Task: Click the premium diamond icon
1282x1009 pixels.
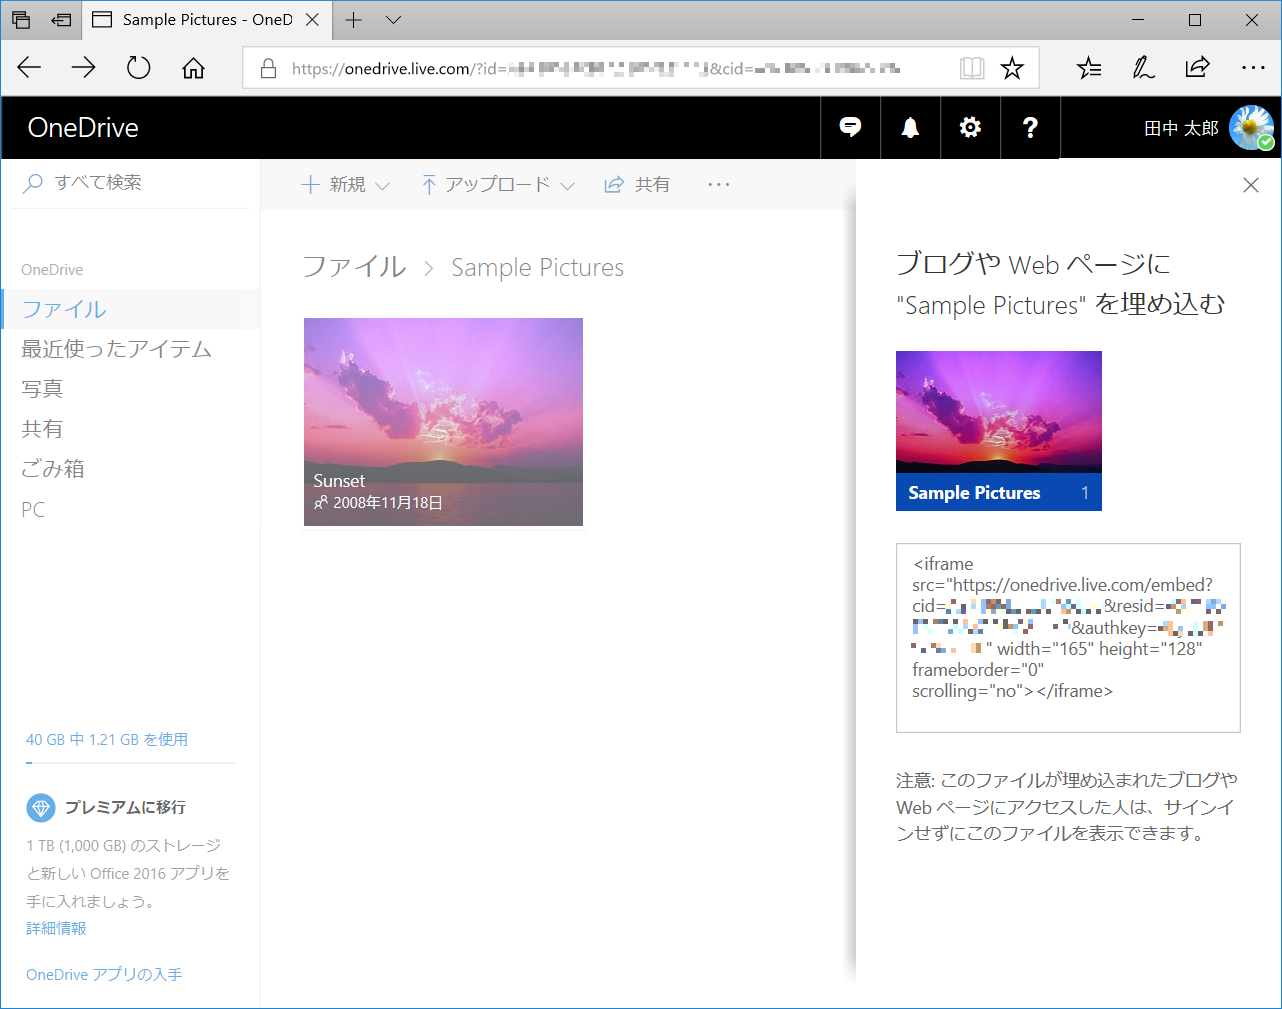Action: 40,807
